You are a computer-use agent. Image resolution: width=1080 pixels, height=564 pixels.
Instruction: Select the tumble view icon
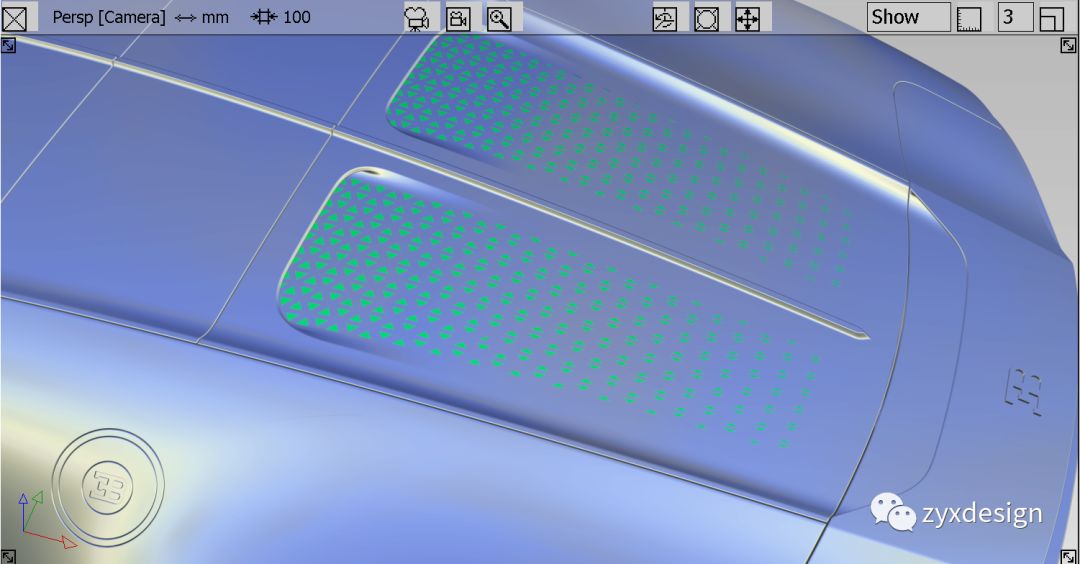click(x=665, y=19)
